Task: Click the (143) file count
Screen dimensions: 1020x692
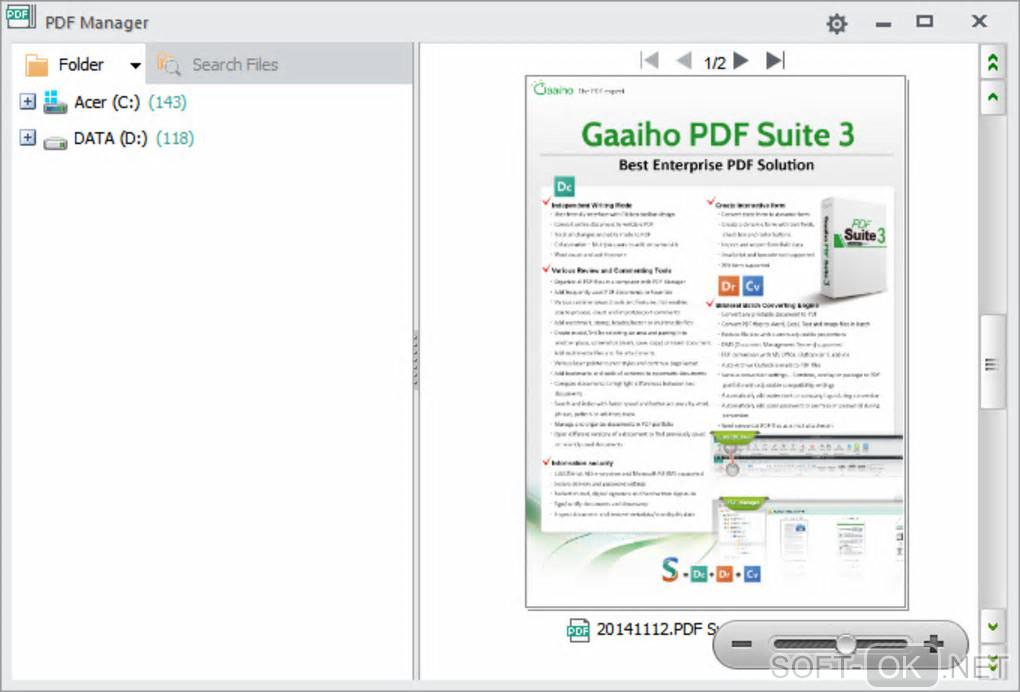Action: pos(167,102)
